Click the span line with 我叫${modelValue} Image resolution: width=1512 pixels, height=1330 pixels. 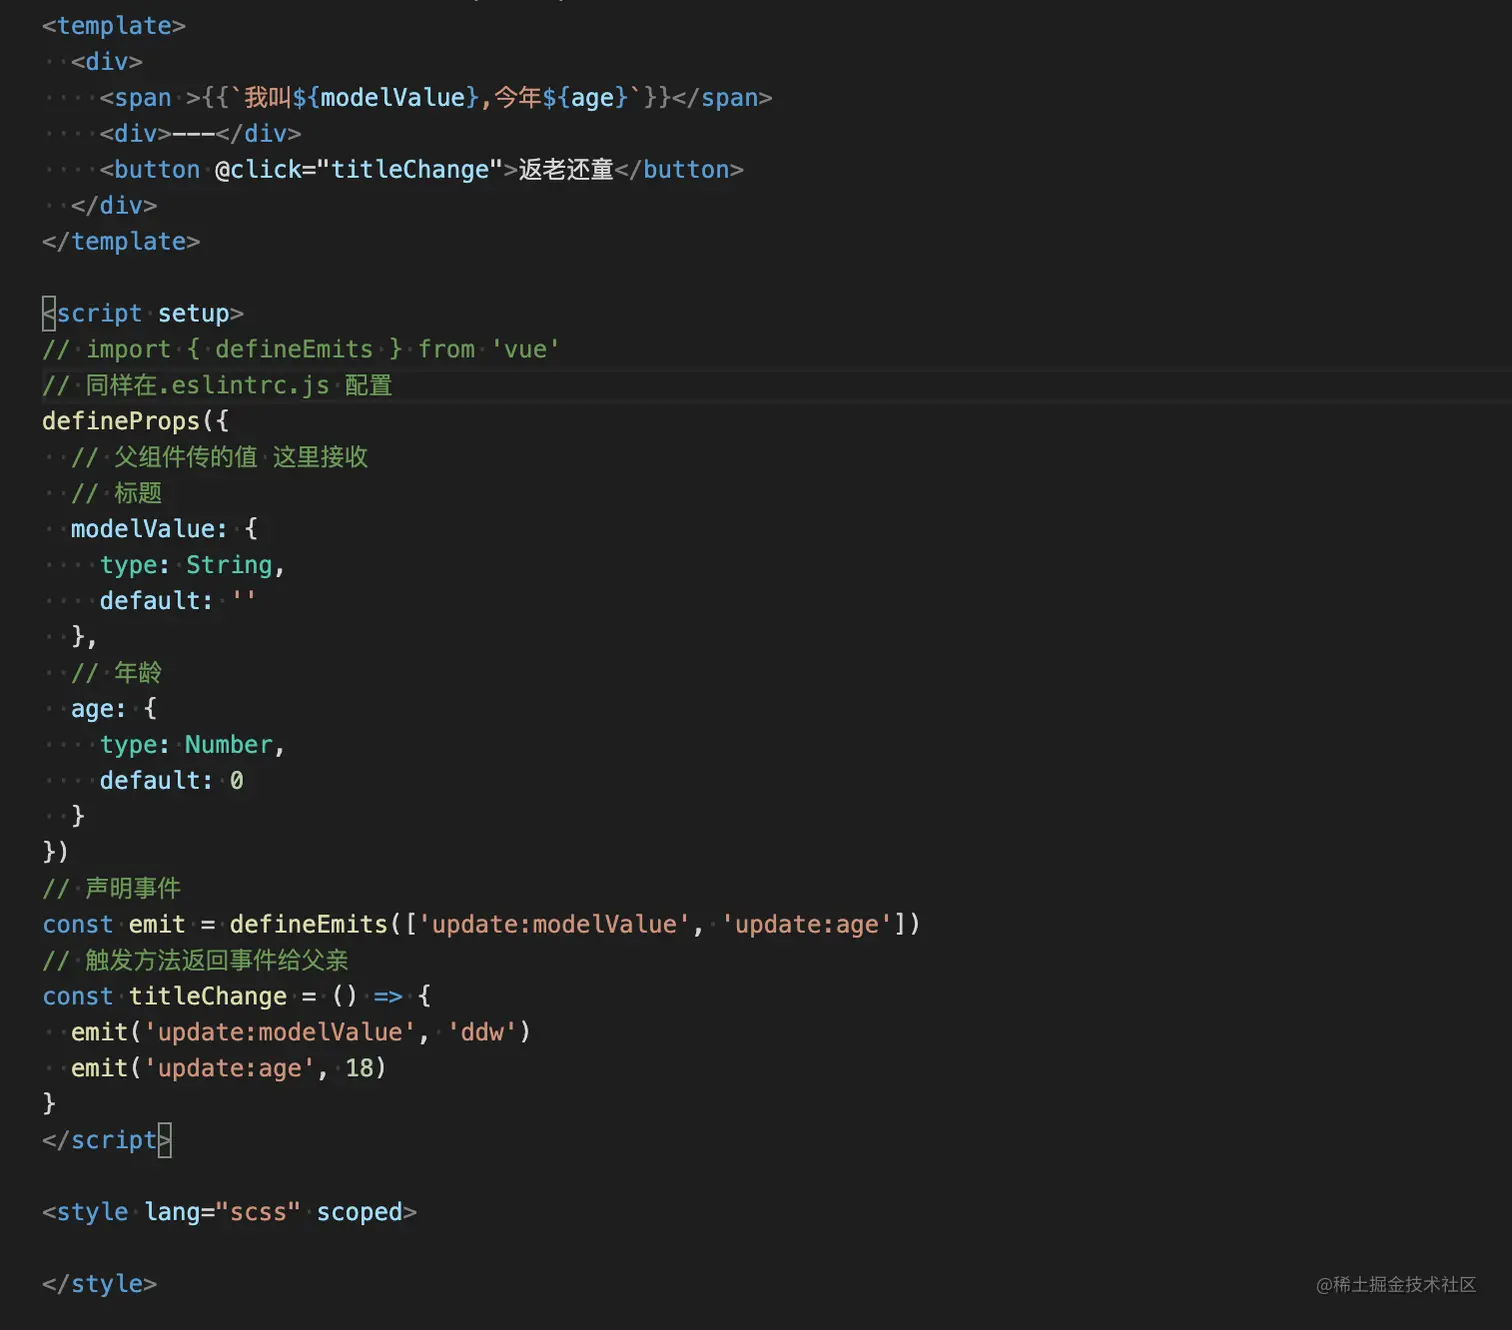pyautogui.click(x=435, y=98)
